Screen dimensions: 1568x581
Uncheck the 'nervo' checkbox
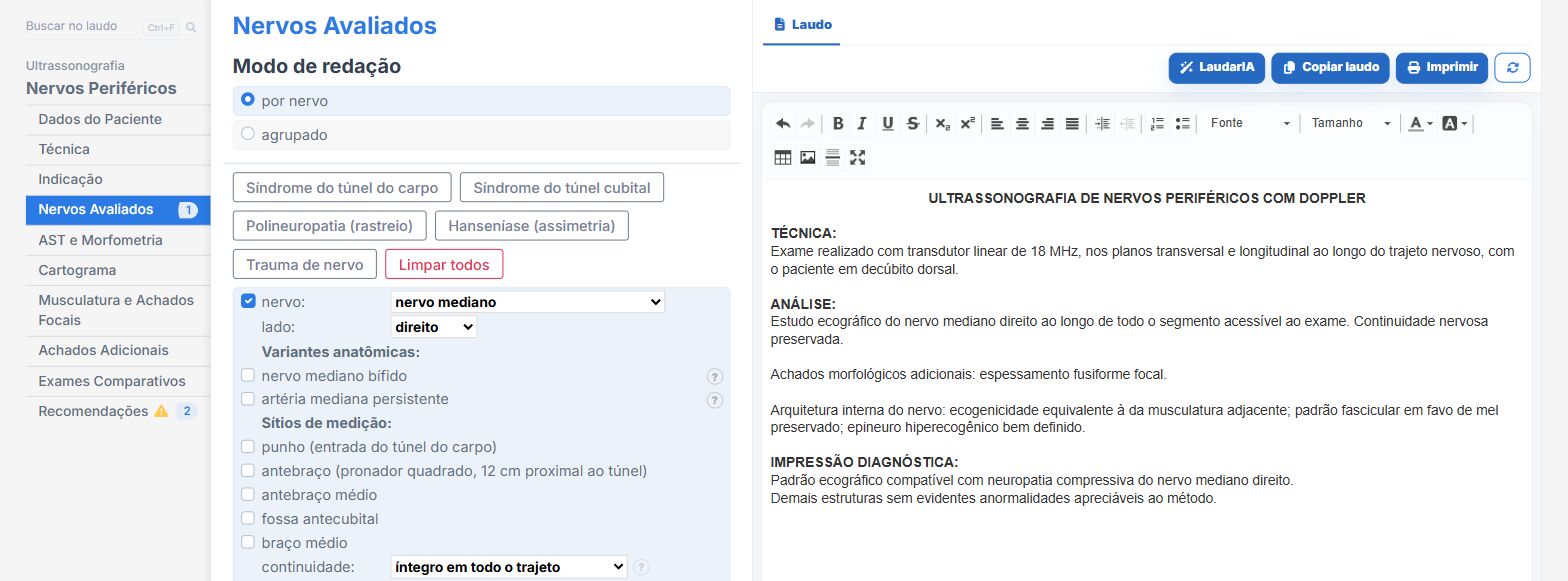pyautogui.click(x=248, y=301)
